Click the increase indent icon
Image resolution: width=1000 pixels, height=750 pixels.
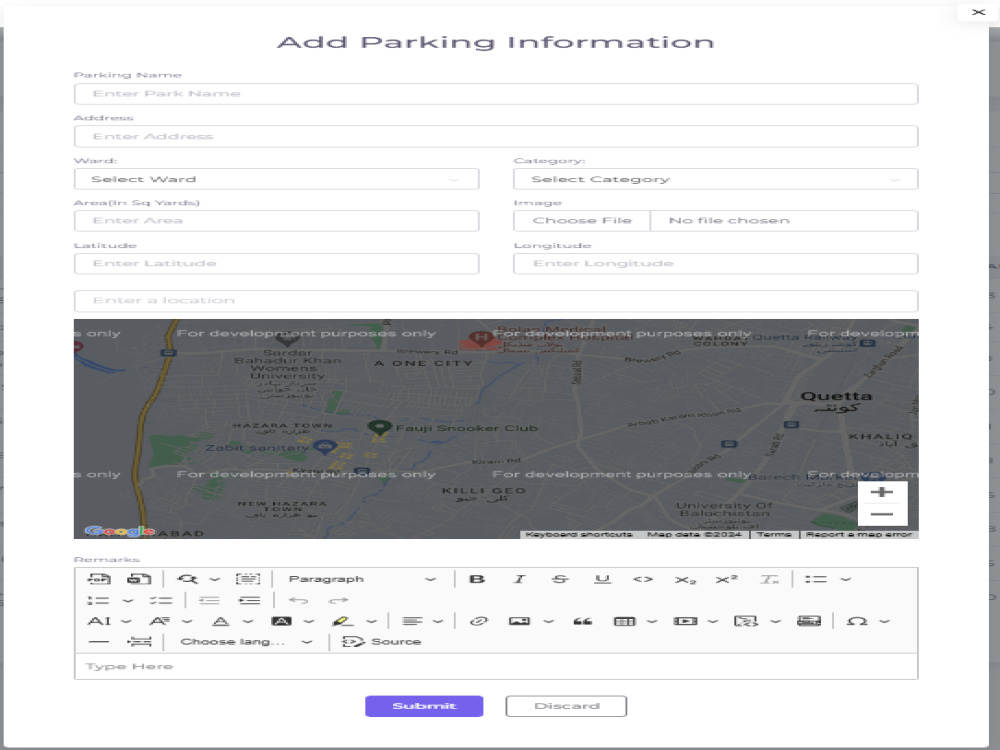point(249,600)
